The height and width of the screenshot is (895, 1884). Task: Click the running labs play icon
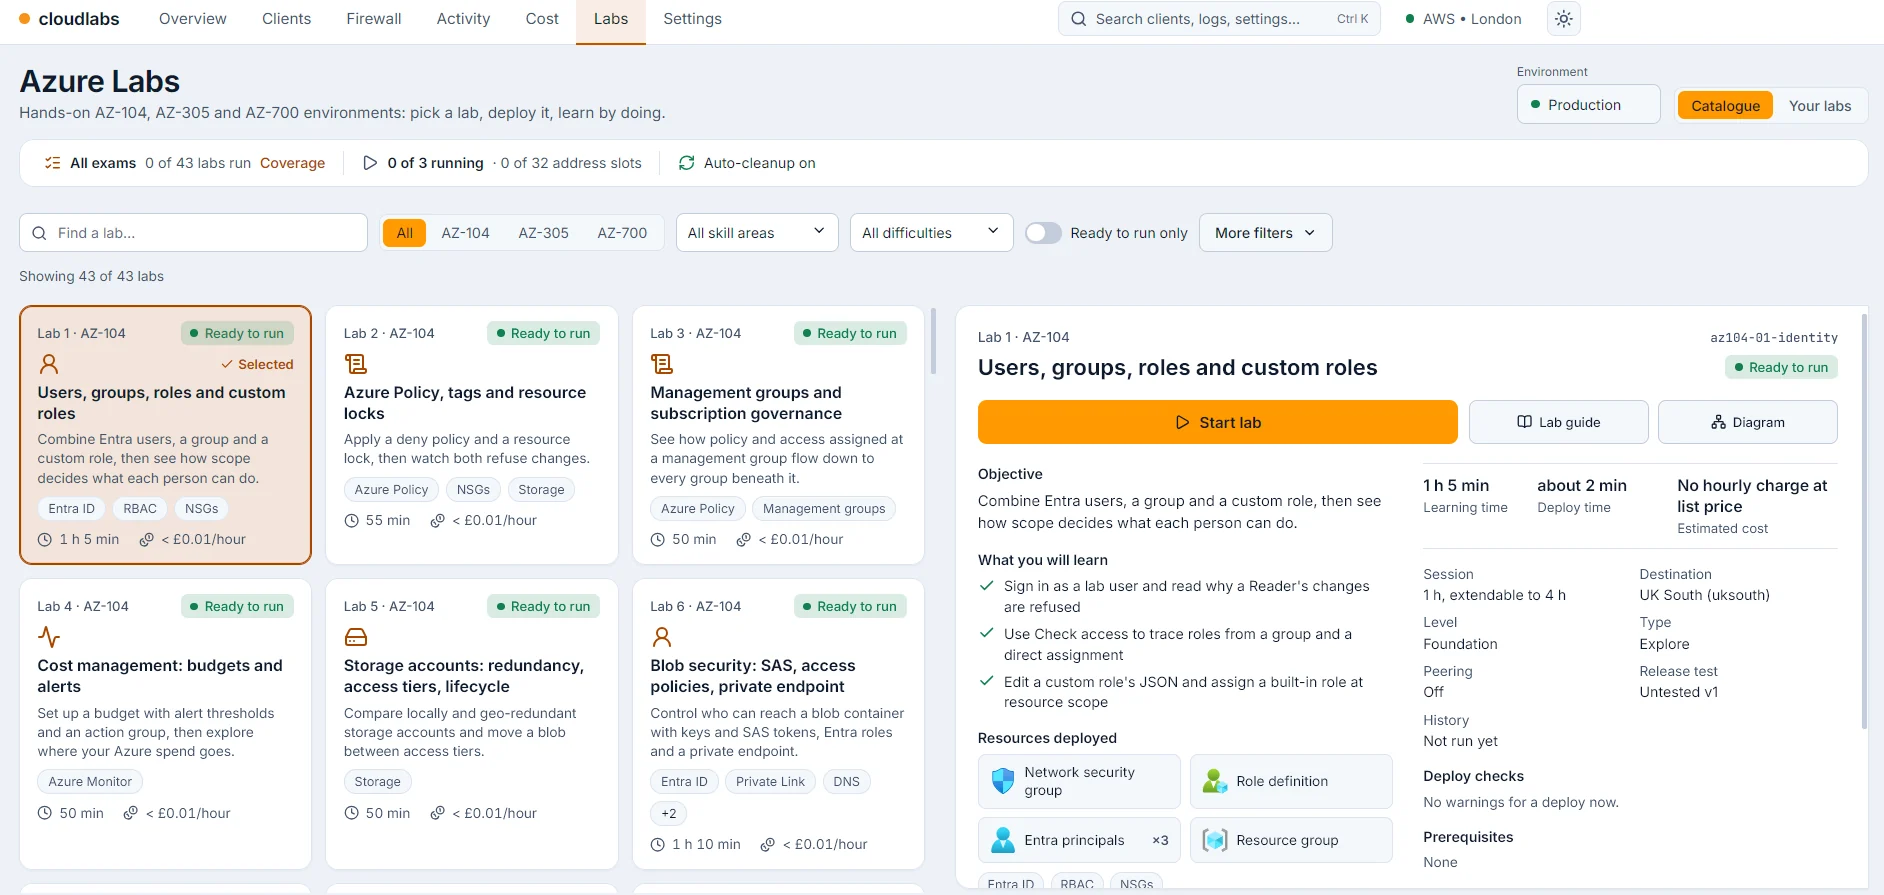[370, 163]
